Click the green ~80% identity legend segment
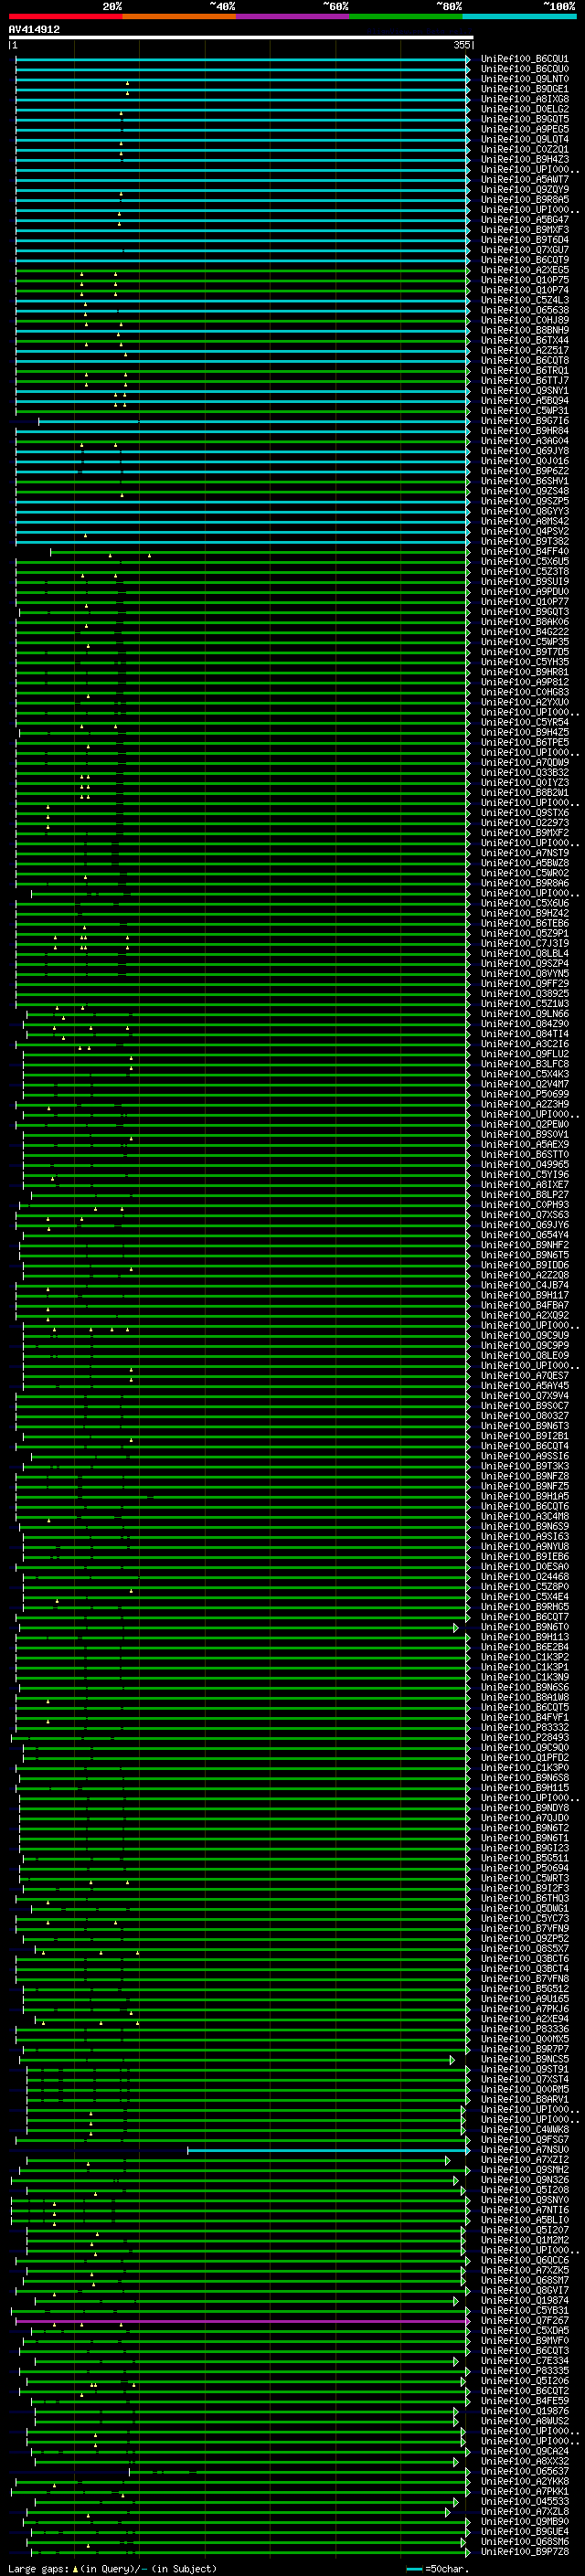This screenshot has width=585, height=2576. (406, 16)
